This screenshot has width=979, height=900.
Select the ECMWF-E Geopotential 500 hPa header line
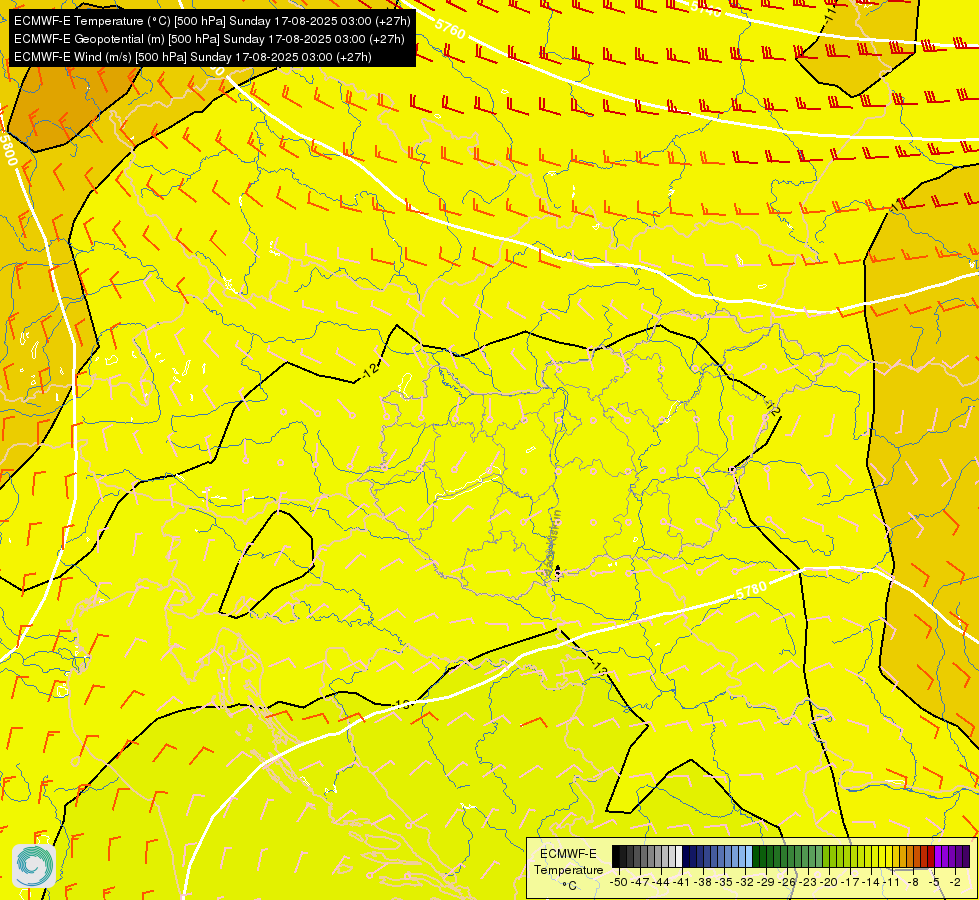pos(209,39)
